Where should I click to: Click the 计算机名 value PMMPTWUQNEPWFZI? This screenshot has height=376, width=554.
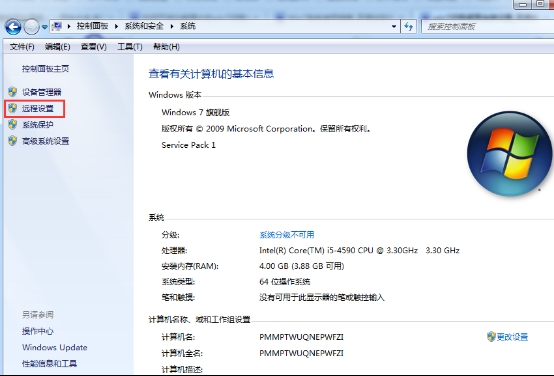(301, 337)
